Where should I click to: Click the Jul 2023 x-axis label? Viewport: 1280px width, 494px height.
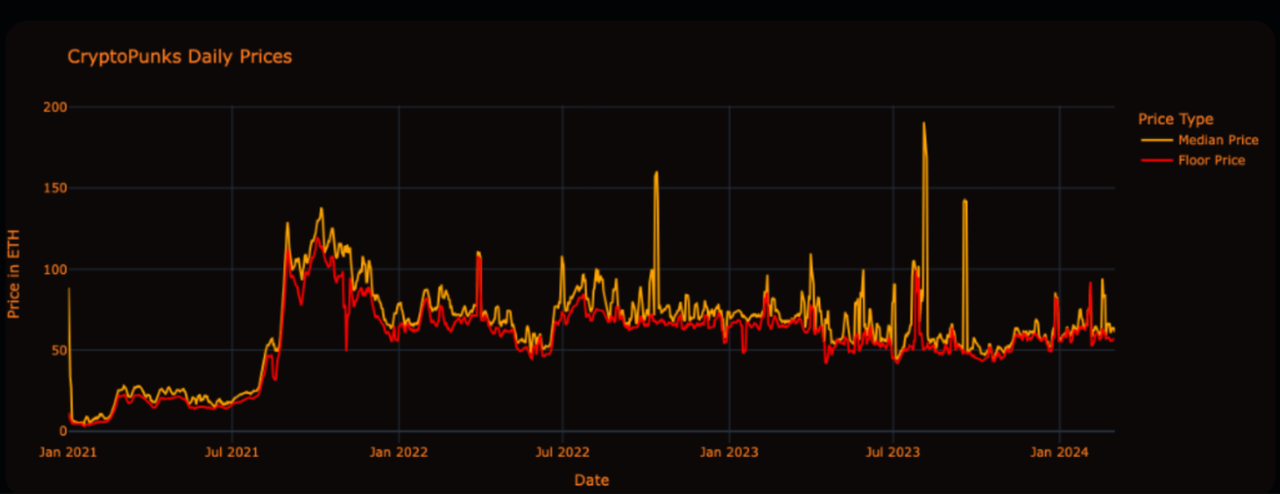pos(893,452)
